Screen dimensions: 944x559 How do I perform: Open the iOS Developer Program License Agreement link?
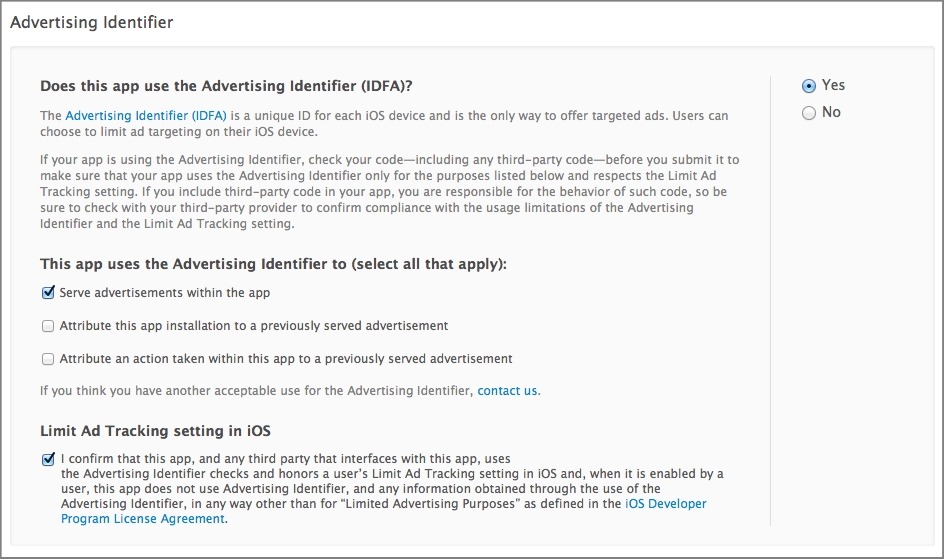pyautogui.click(x=384, y=511)
